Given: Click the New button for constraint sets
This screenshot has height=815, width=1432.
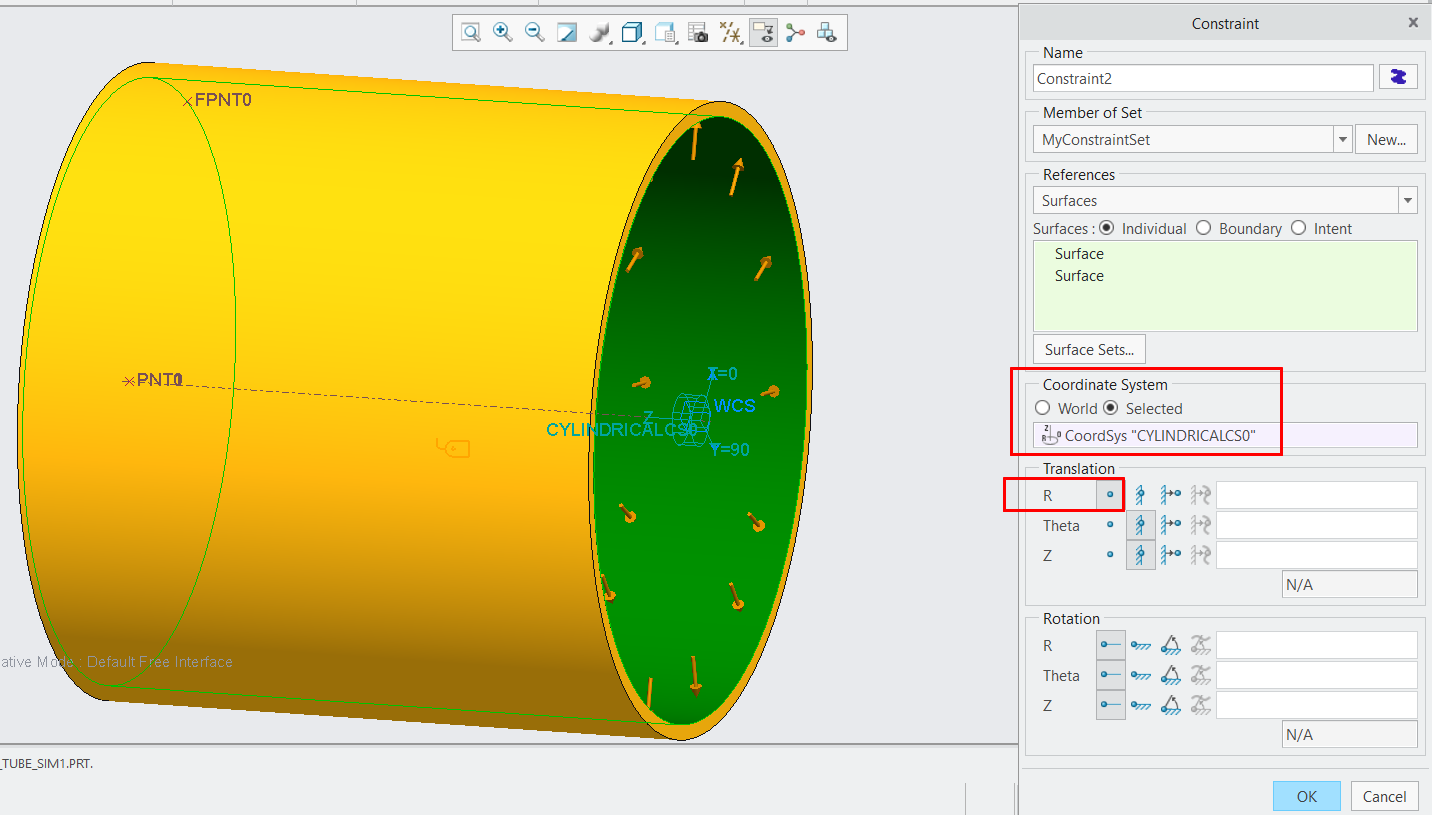Looking at the screenshot, I should point(1386,139).
